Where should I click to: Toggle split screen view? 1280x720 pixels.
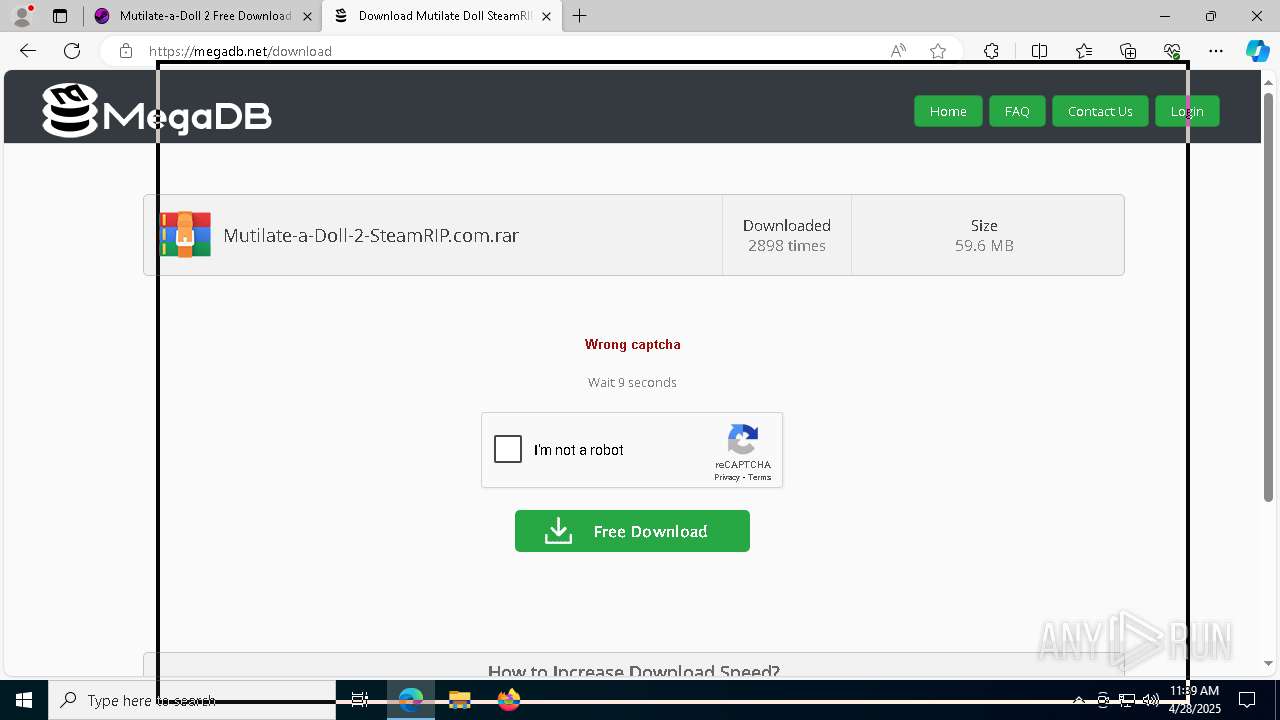[1039, 51]
